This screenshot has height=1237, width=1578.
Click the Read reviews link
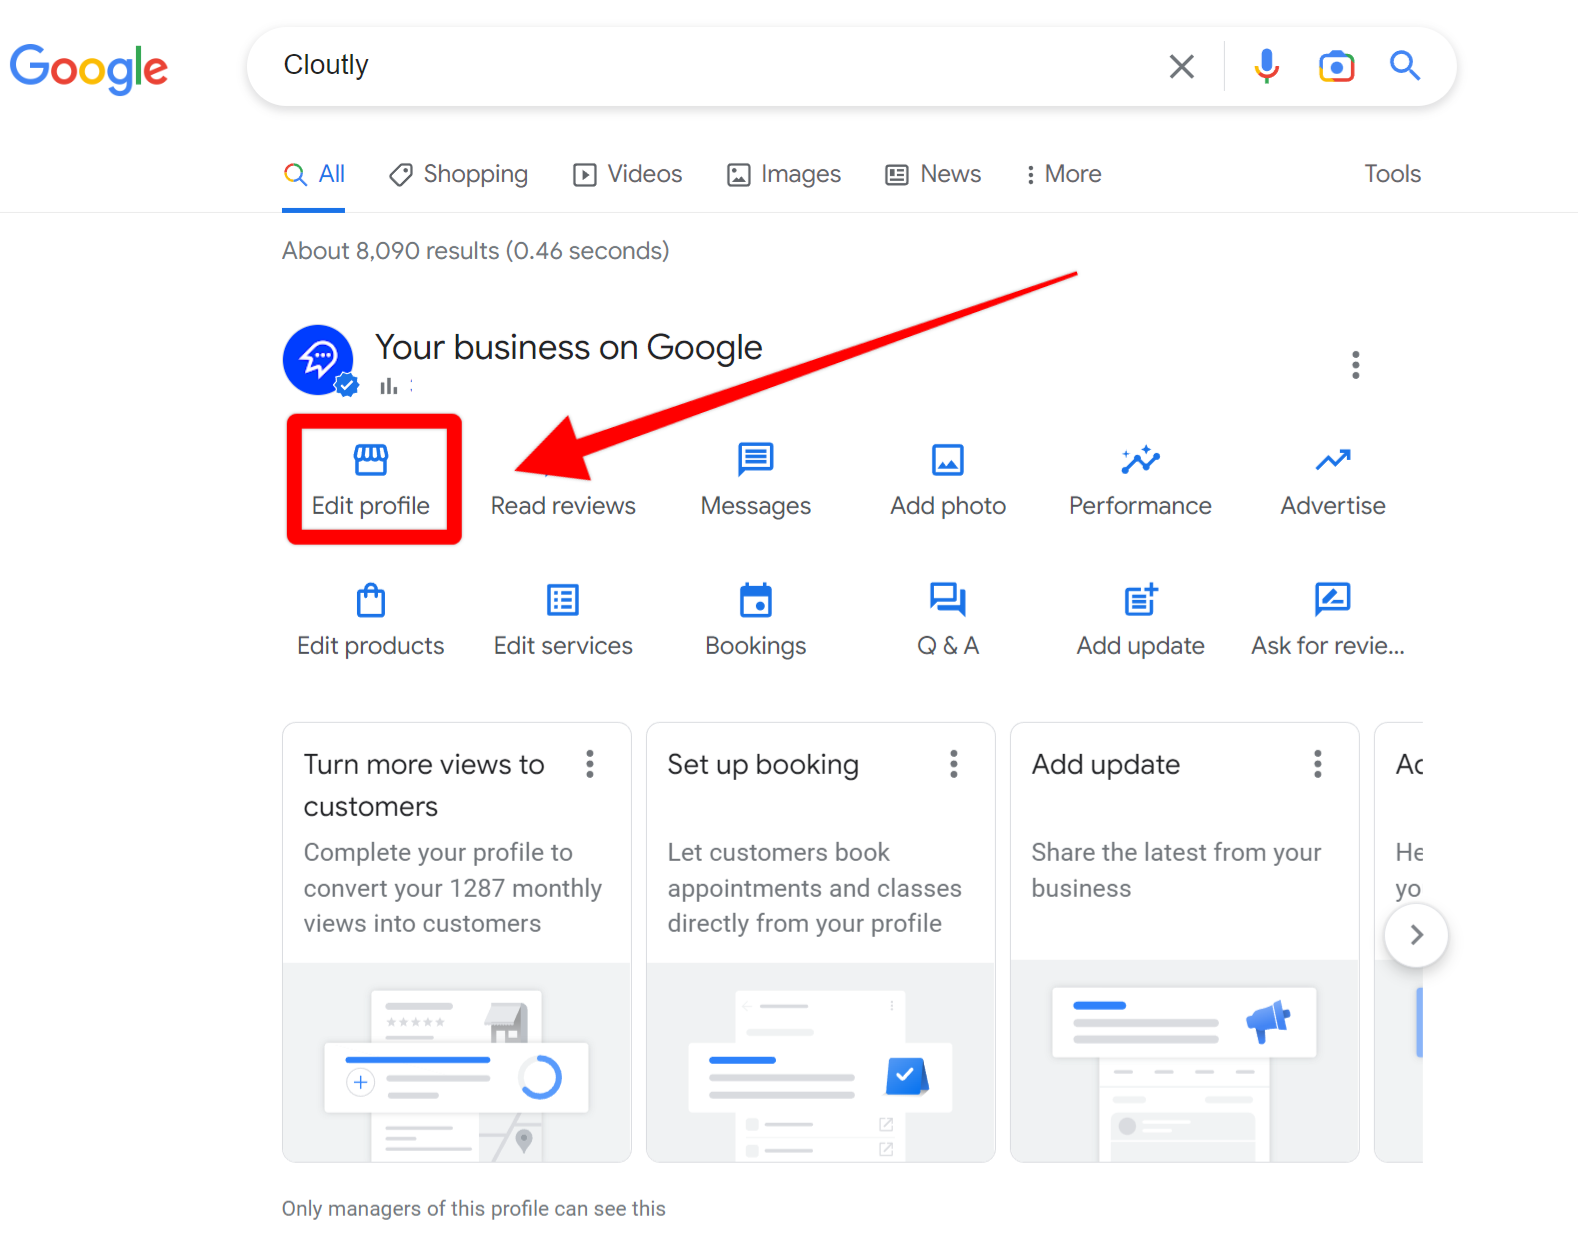pos(563,505)
